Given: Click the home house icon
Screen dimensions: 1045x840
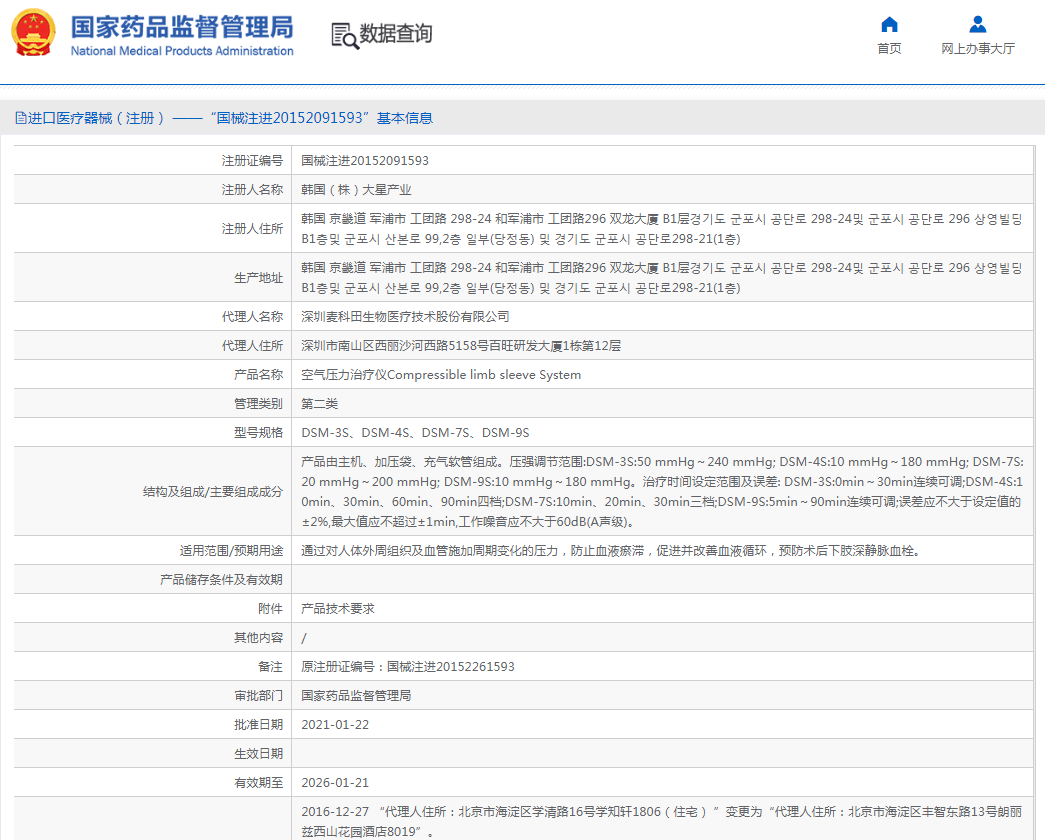Looking at the screenshot, I should [x=889, y=24].
